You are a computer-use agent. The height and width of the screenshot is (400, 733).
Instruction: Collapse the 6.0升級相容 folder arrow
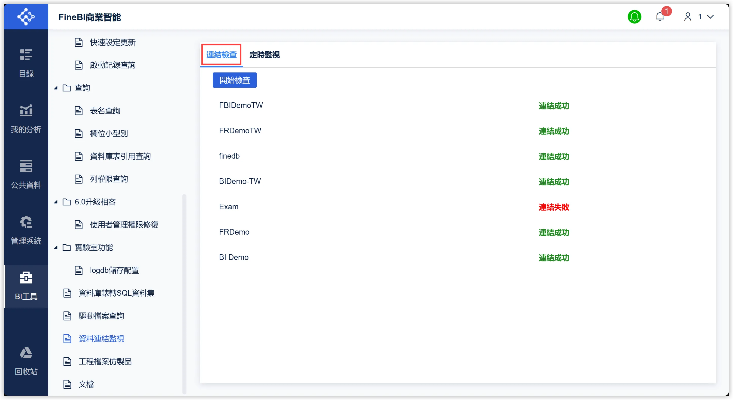[x=56, y=202]
